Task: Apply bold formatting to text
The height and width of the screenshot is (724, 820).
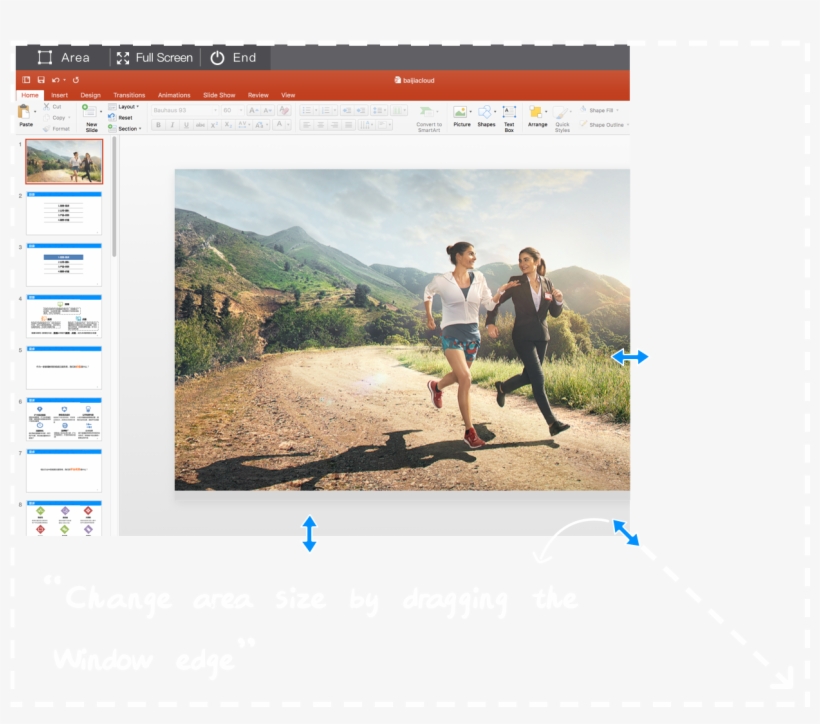Action: coord(158,124)
